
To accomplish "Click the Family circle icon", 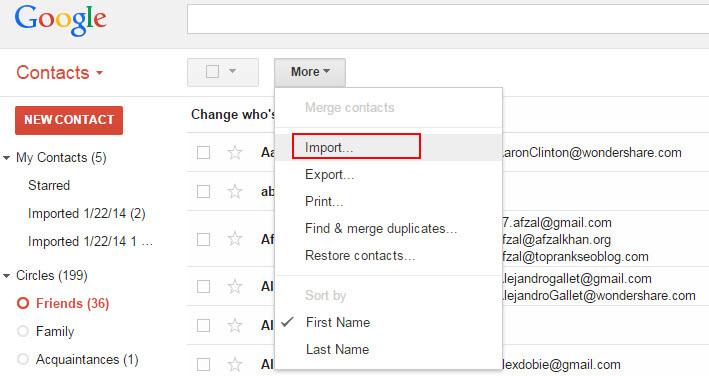I will pyautogui.click(x=23, y=331).
